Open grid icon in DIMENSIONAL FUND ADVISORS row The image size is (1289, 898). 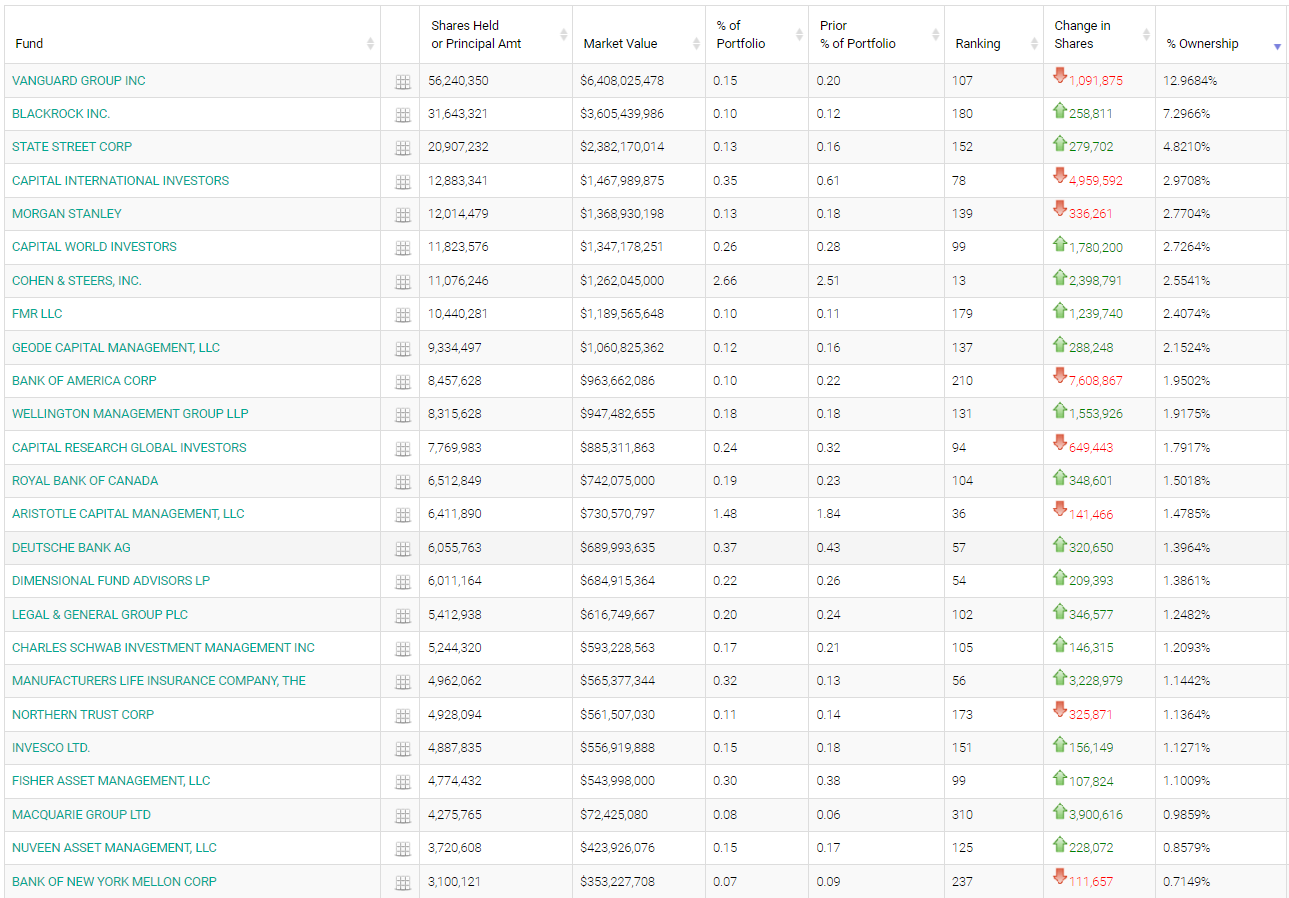403,582
